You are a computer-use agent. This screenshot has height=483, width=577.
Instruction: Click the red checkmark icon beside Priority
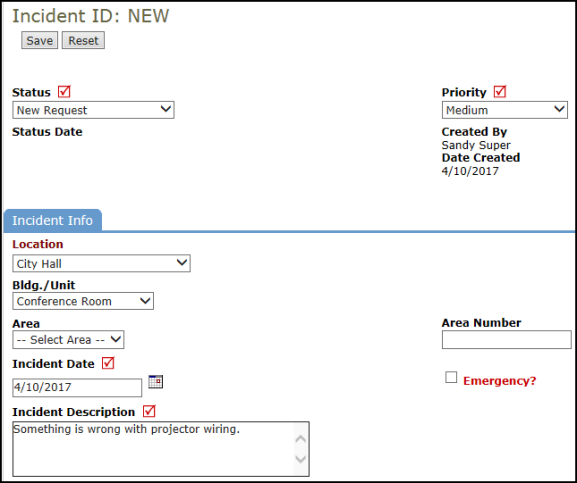[500, 92]
